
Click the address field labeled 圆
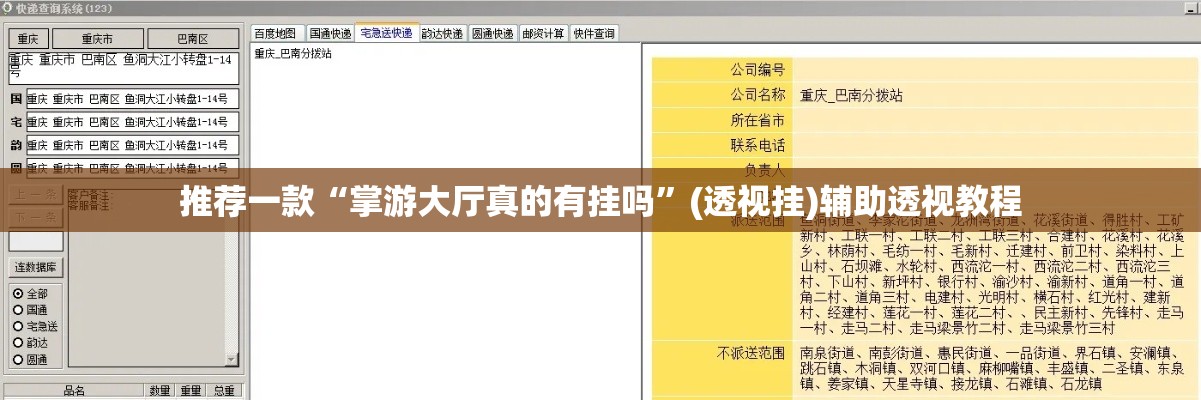[x=133, y=168]
